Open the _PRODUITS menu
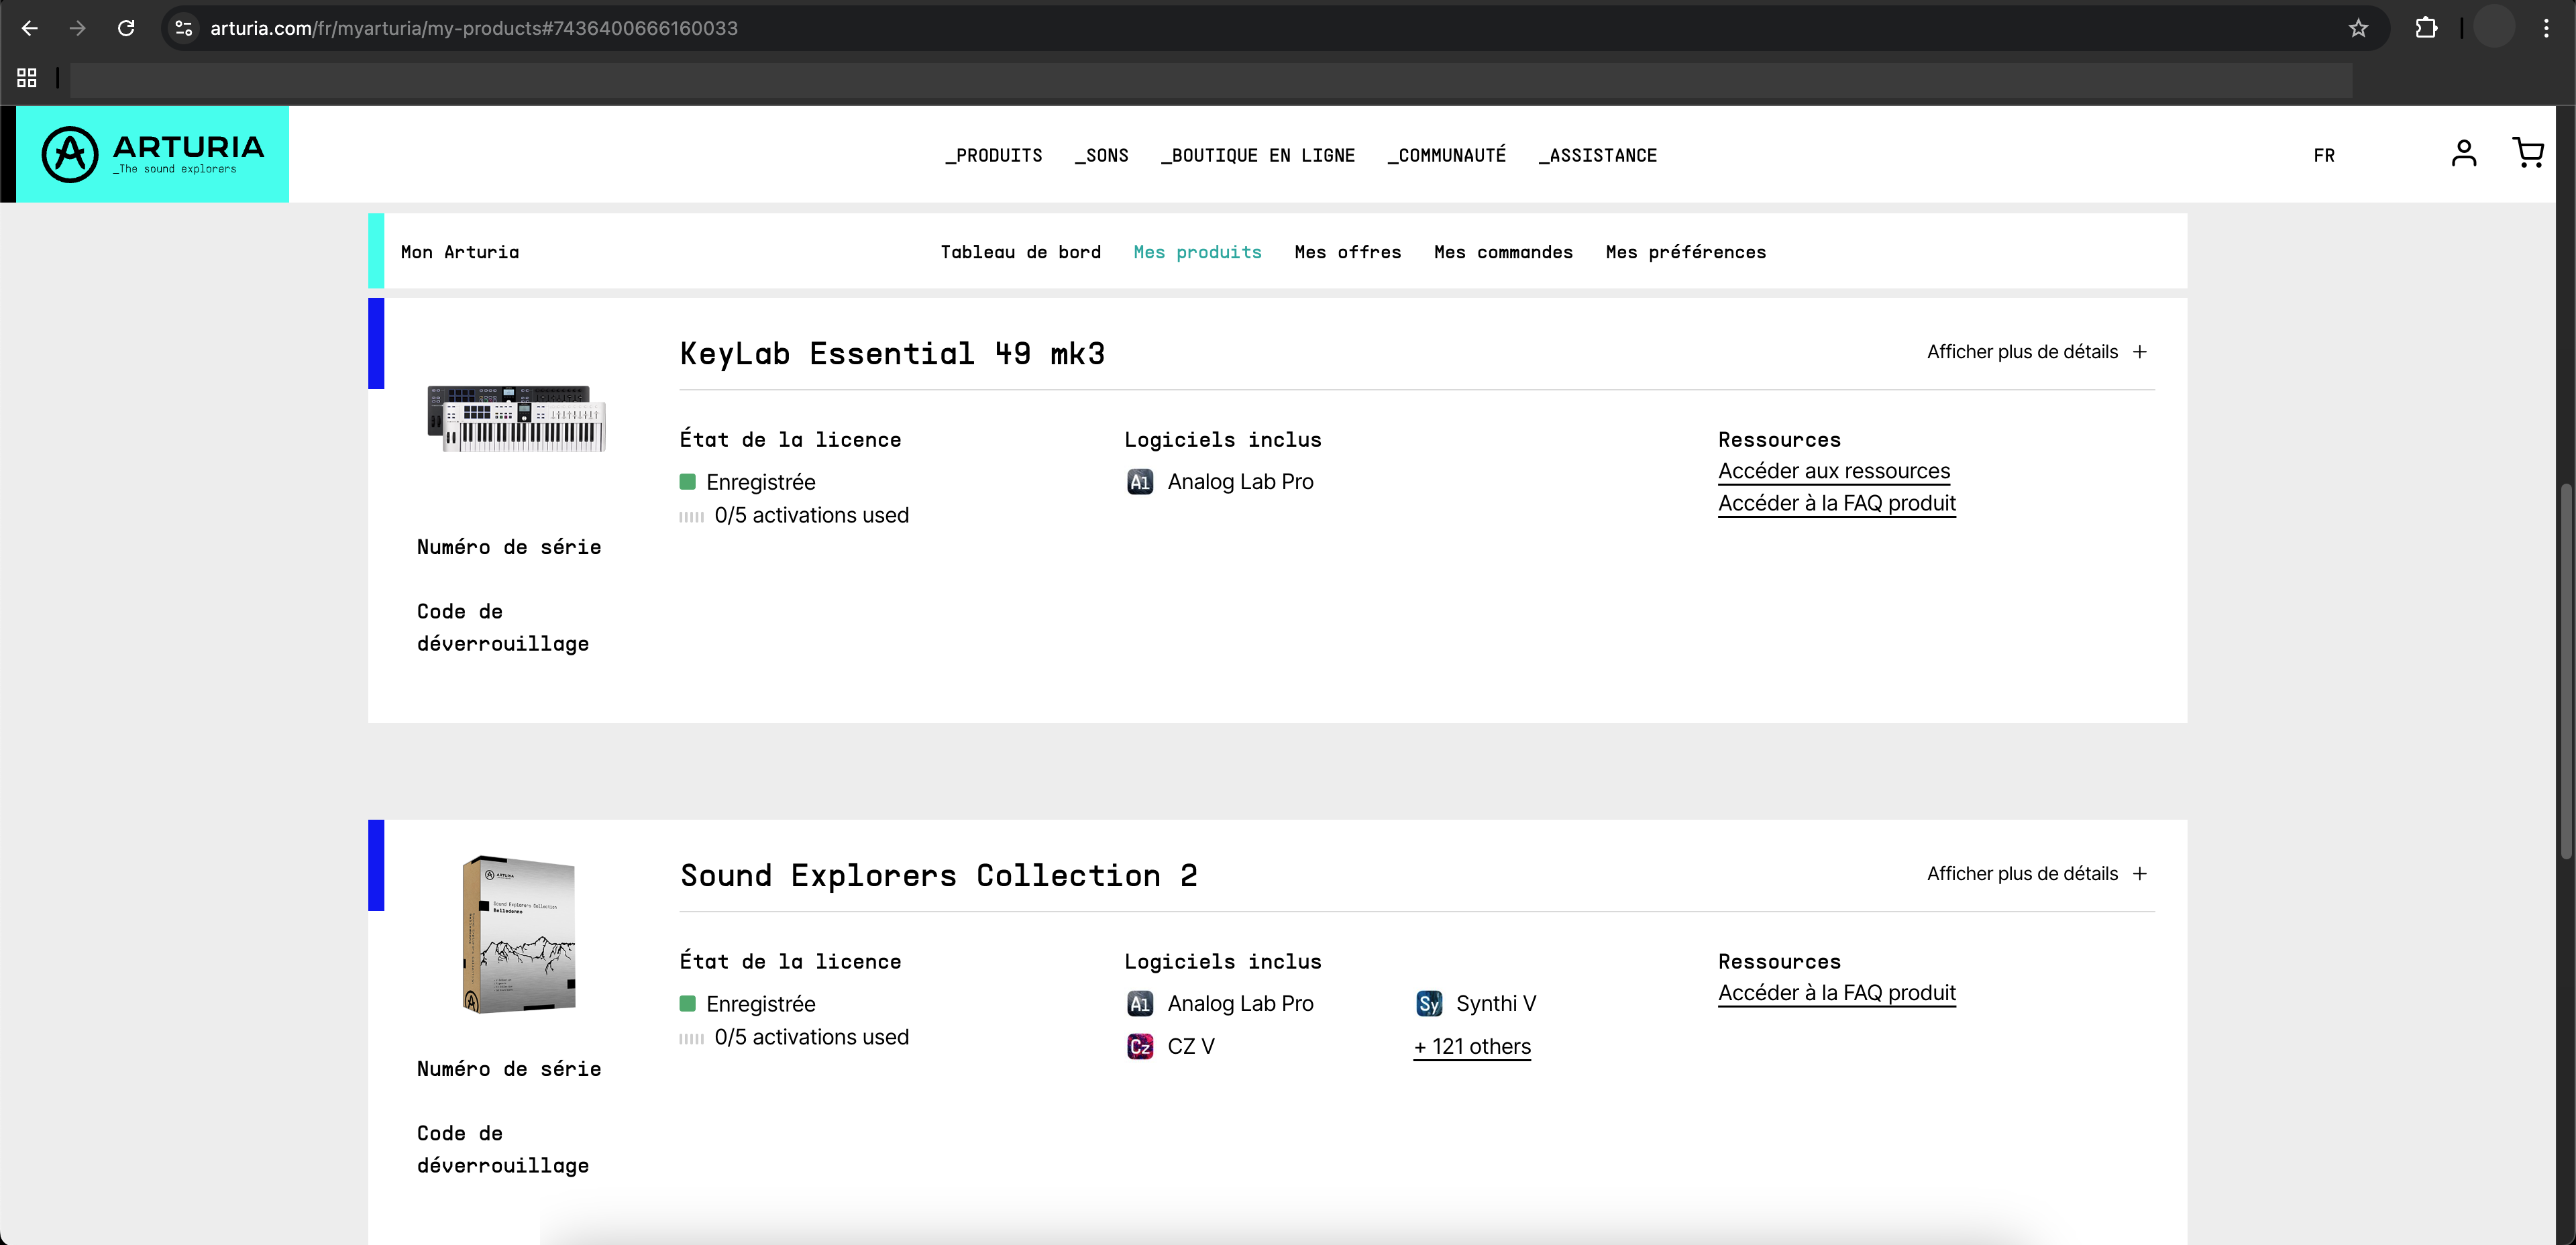The width and height of the screenshot is (2576, 1245). click(993, 155)
